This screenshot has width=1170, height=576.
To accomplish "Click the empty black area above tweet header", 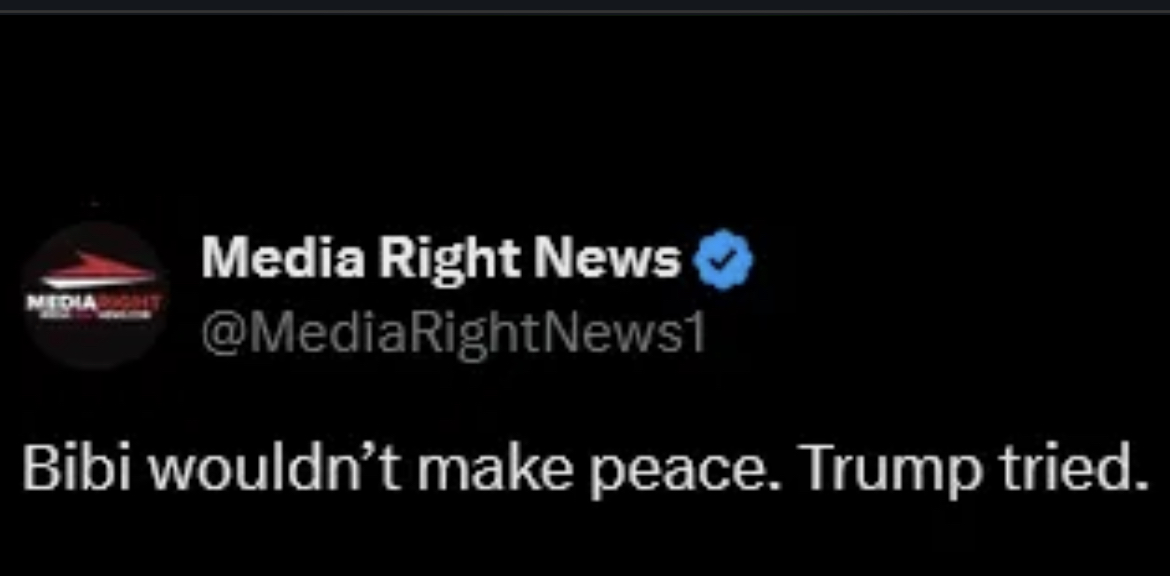I will coord(585,112).
